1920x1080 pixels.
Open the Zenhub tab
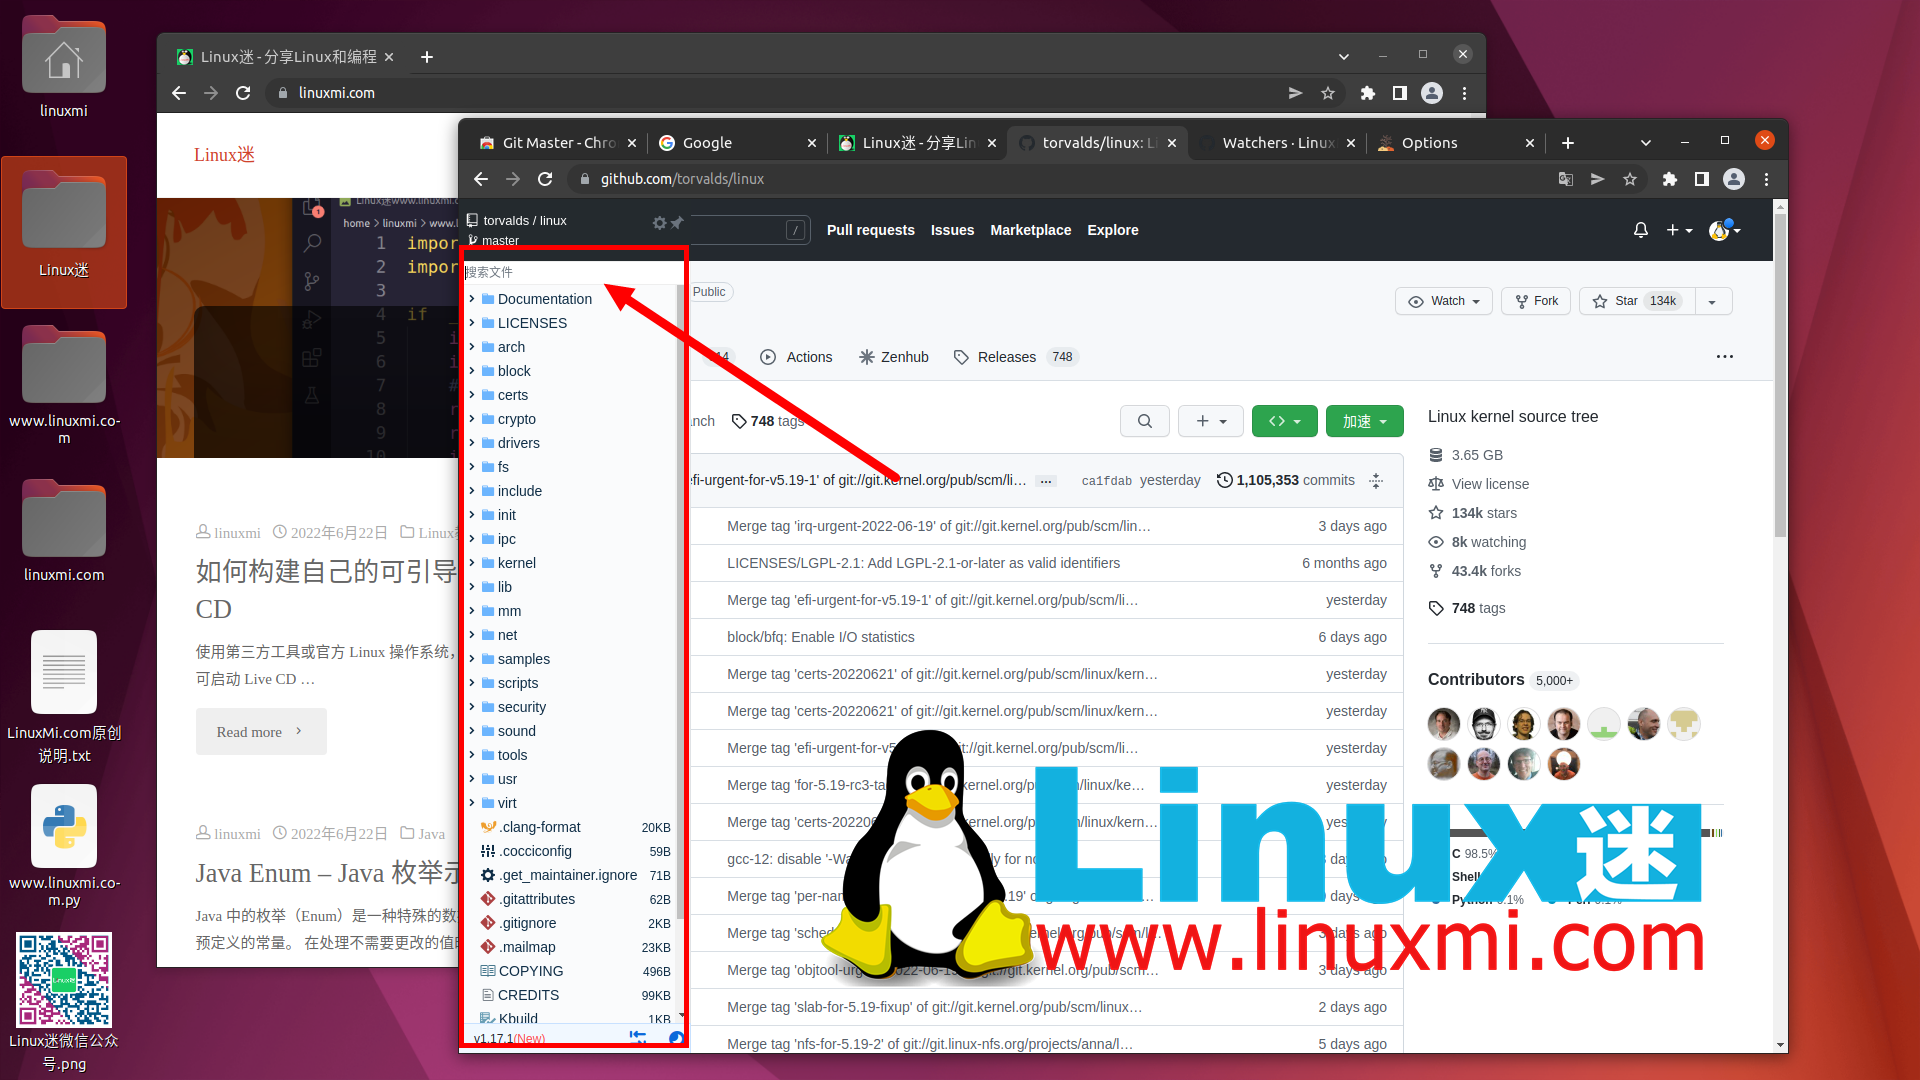(x=894, y=357)
